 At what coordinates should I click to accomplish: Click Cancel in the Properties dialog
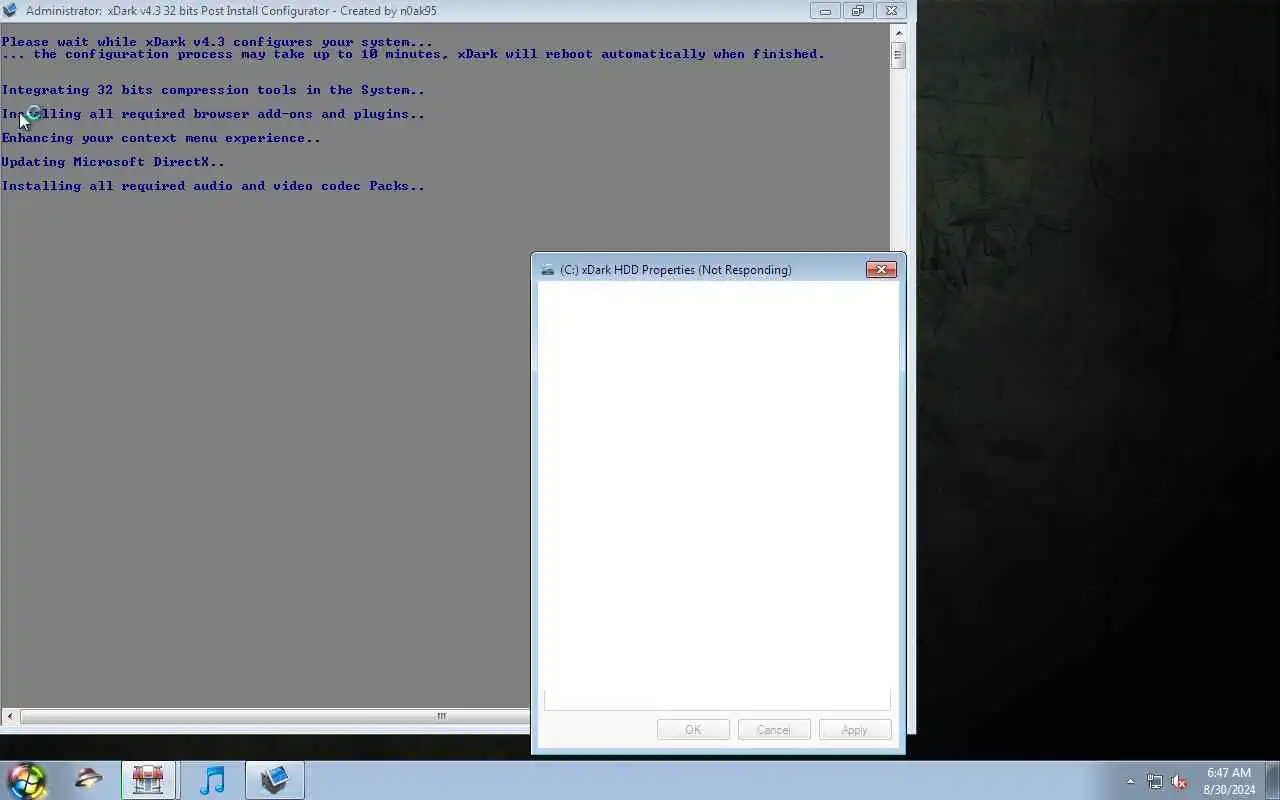point(773,730)
